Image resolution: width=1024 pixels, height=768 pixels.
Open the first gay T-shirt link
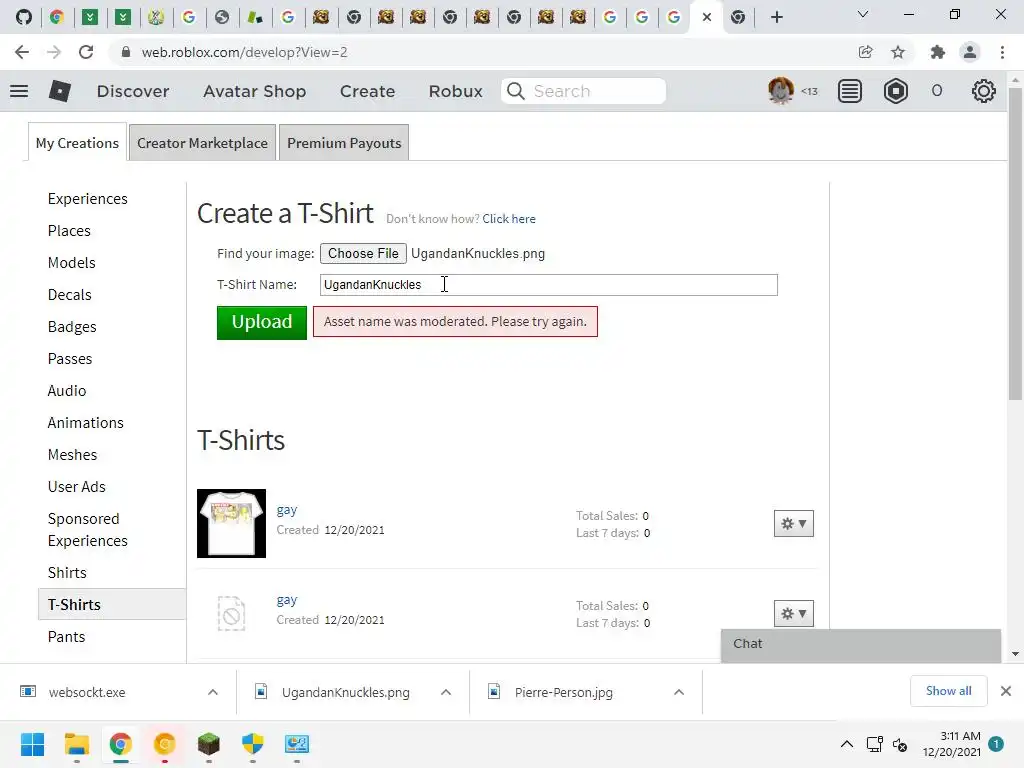[x=287, y=510]
